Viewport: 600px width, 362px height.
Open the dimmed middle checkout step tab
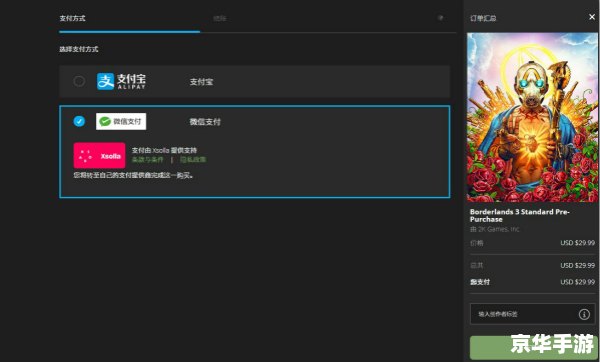pos(220,18)
